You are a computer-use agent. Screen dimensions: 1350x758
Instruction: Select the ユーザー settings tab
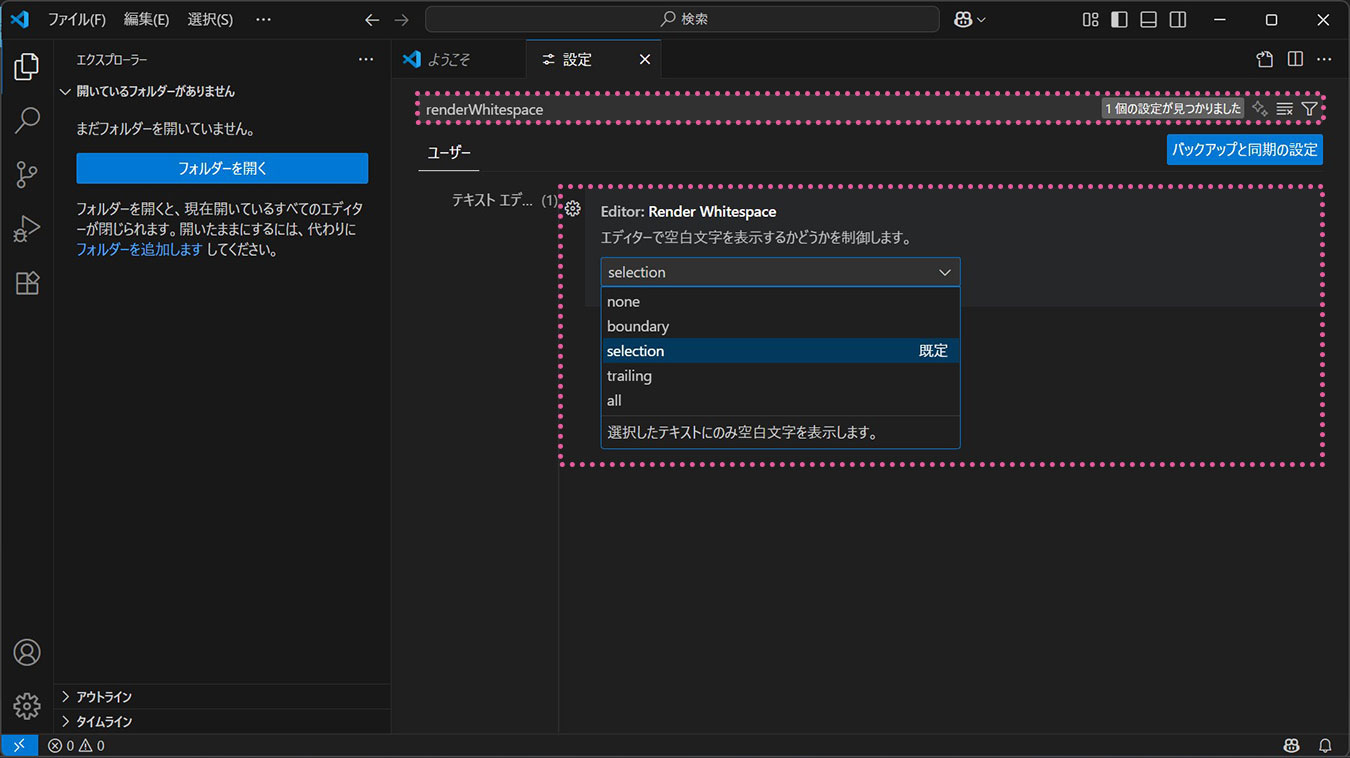[449, 152]
